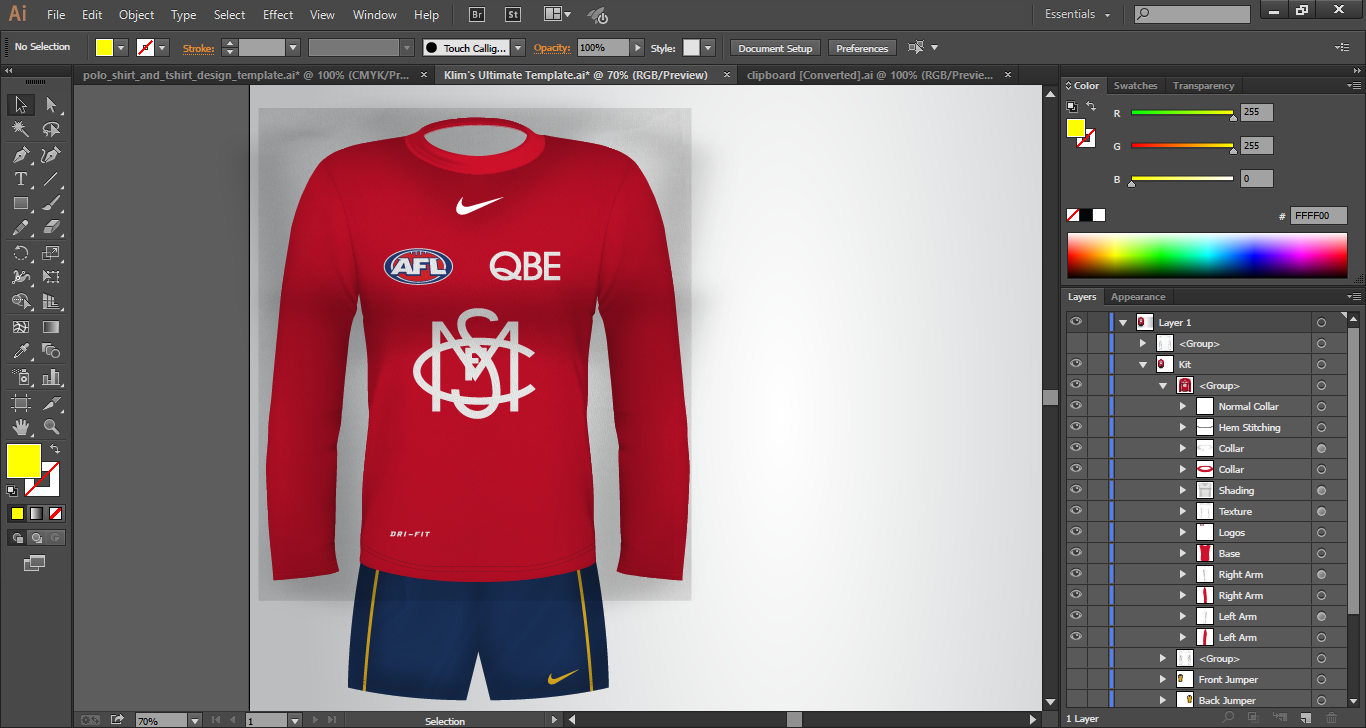The height and width of the screenshot is (728, 1366).
Task: Click the FFFF00 hex color field
Action: point(1318,216)
